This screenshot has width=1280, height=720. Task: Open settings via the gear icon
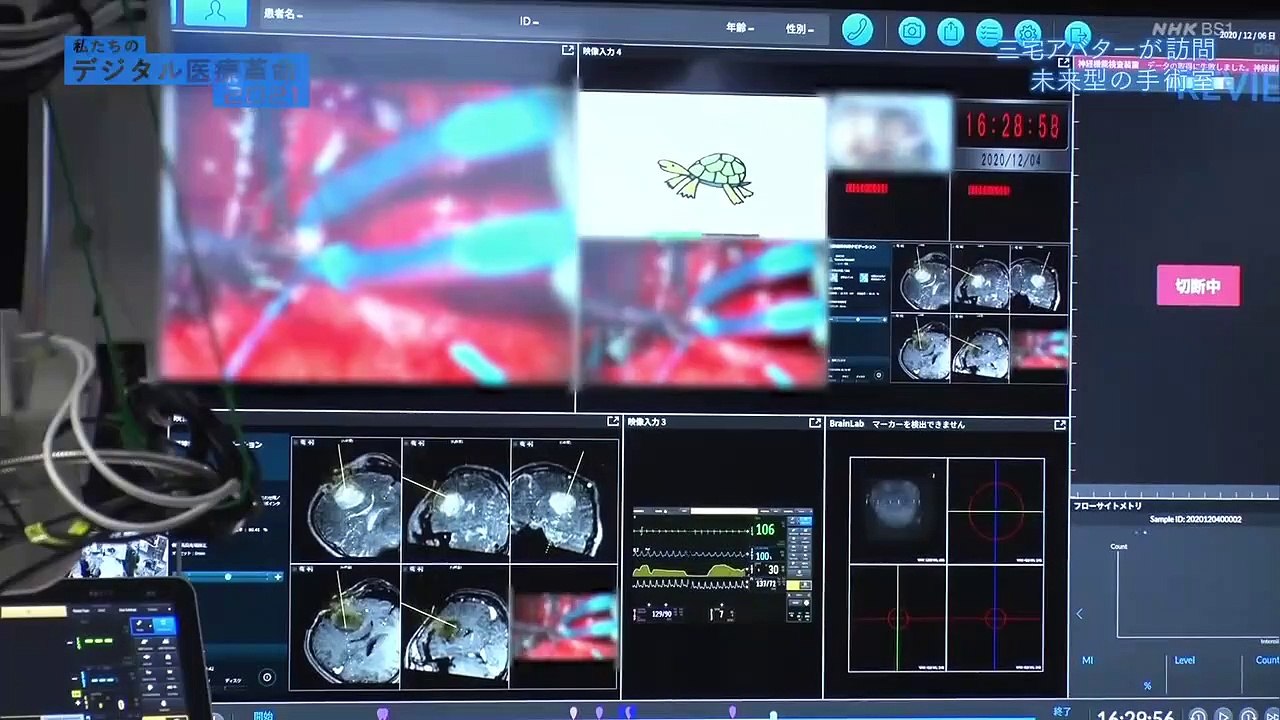[x=1028, y=34]
